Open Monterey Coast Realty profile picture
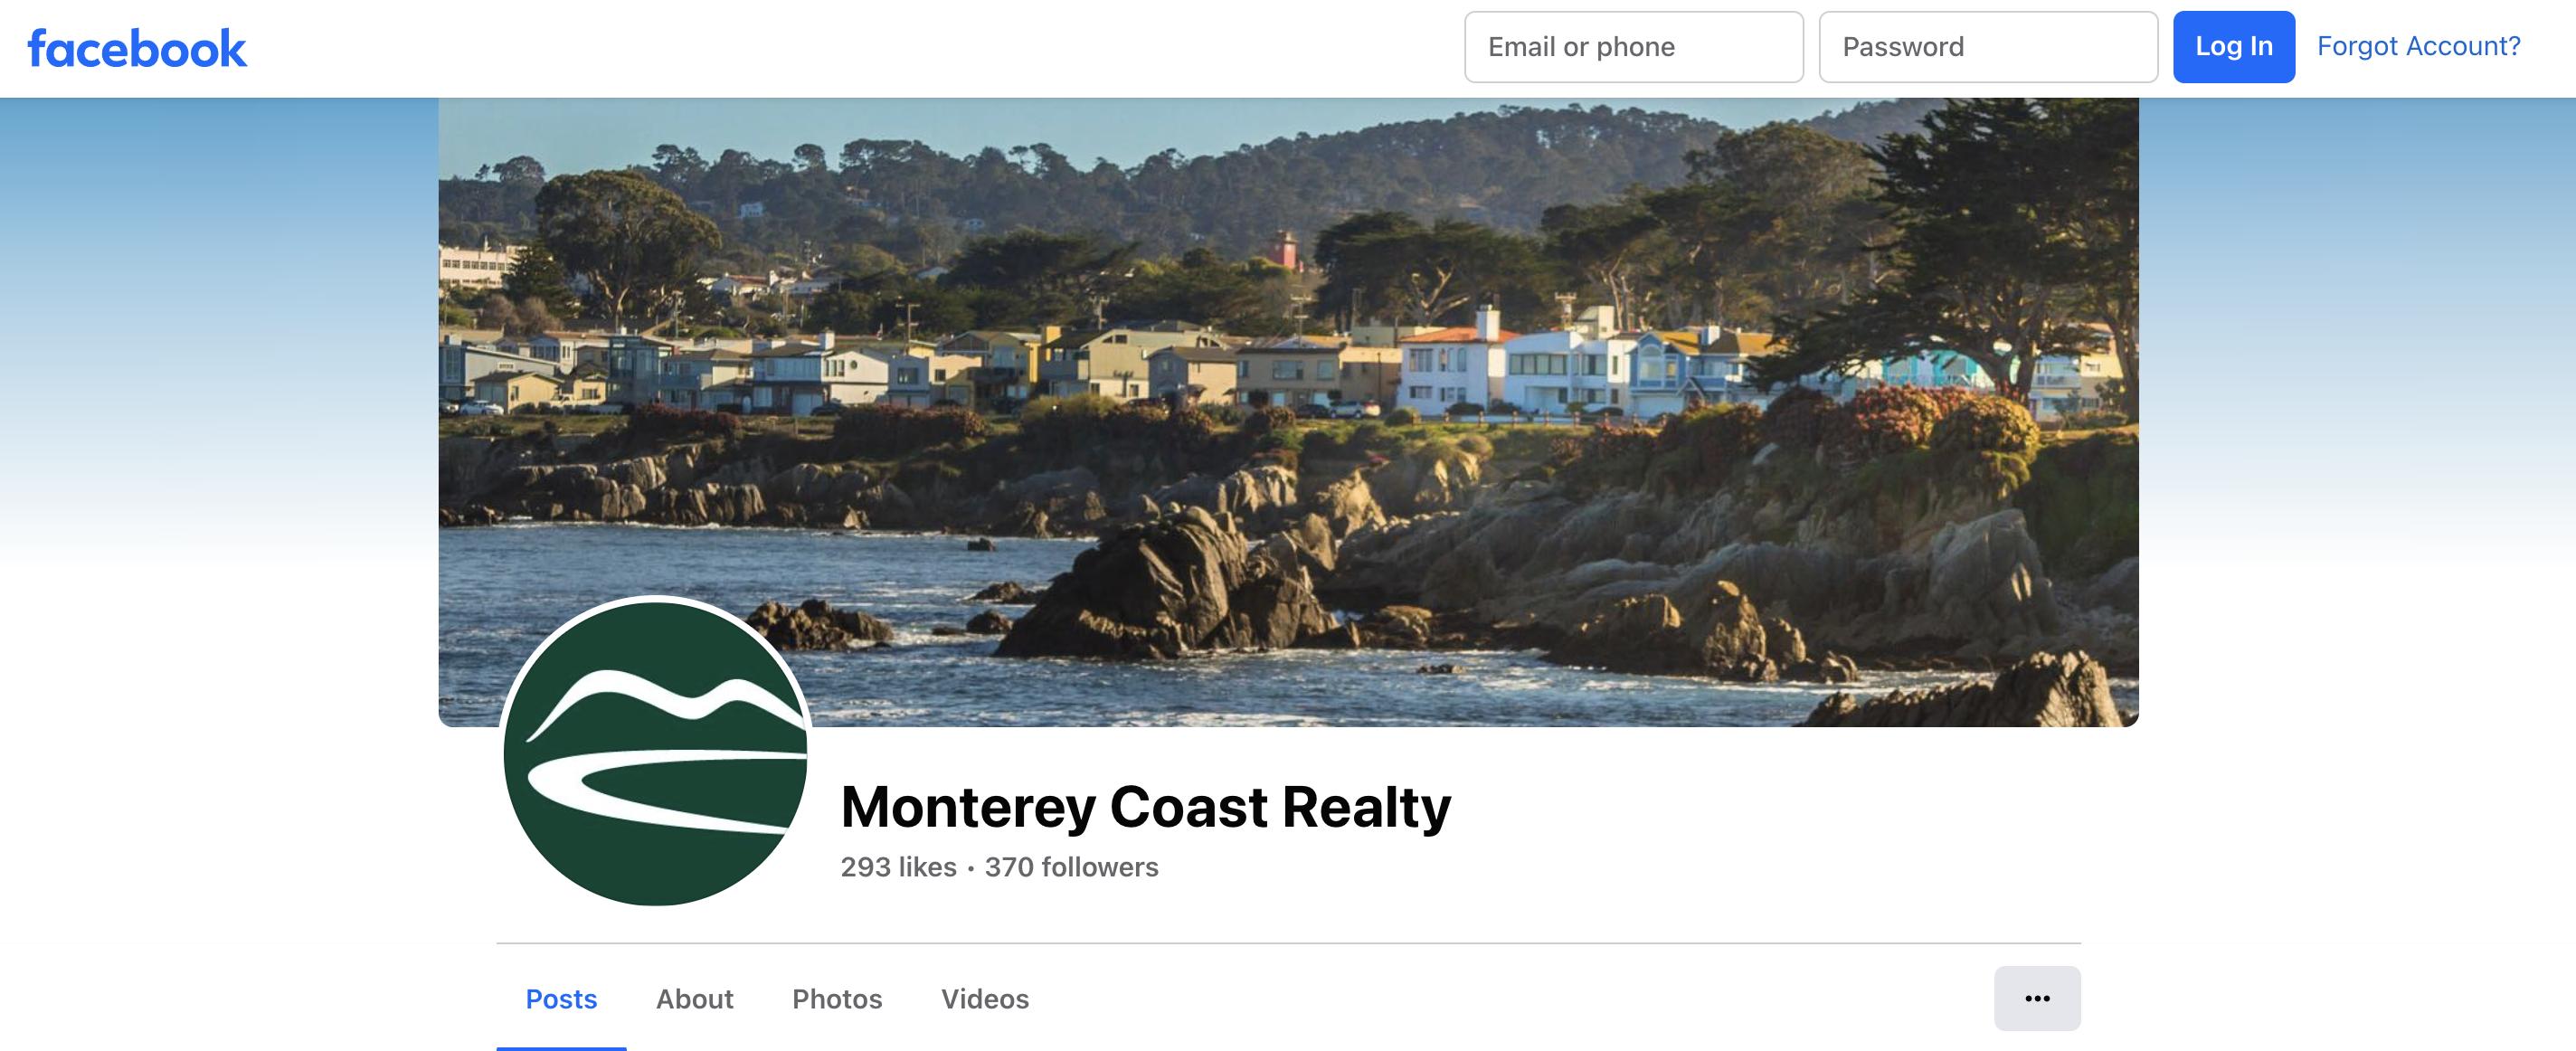 coord(656,751)
